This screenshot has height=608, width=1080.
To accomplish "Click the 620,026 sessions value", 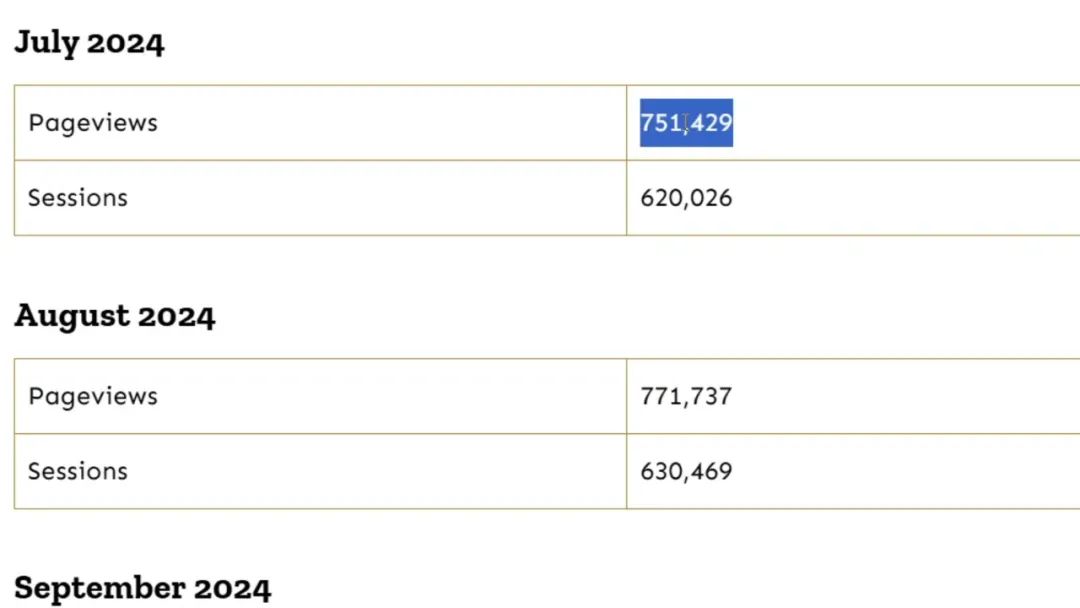I will point(686,198).
